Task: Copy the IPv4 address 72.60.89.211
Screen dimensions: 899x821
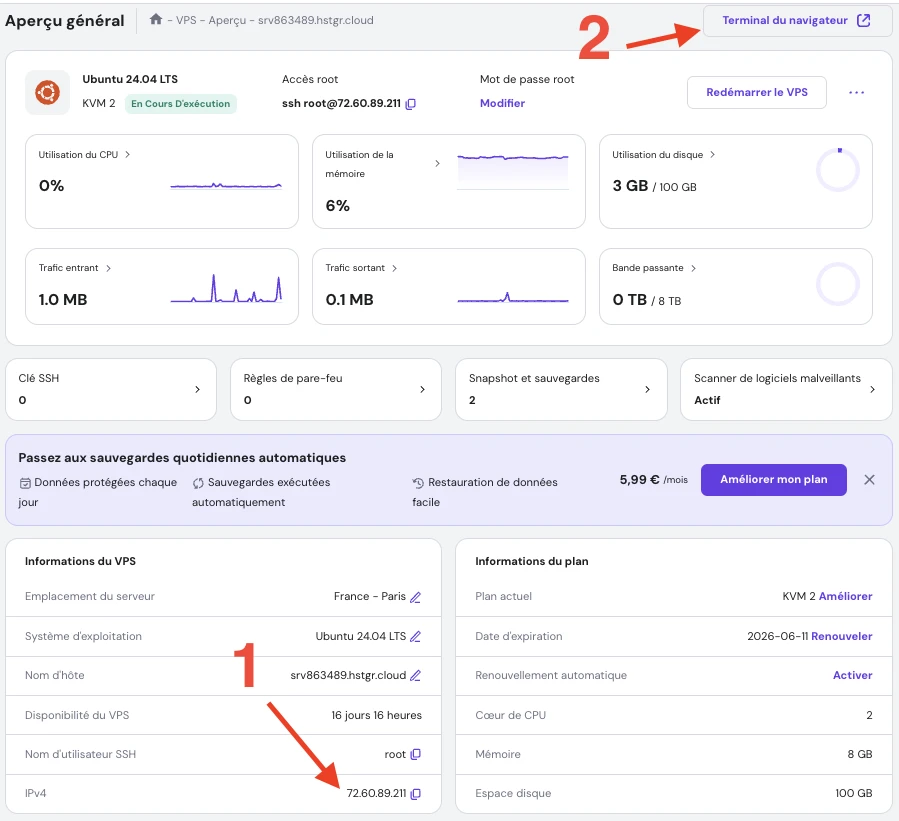Action: (416, 794)
